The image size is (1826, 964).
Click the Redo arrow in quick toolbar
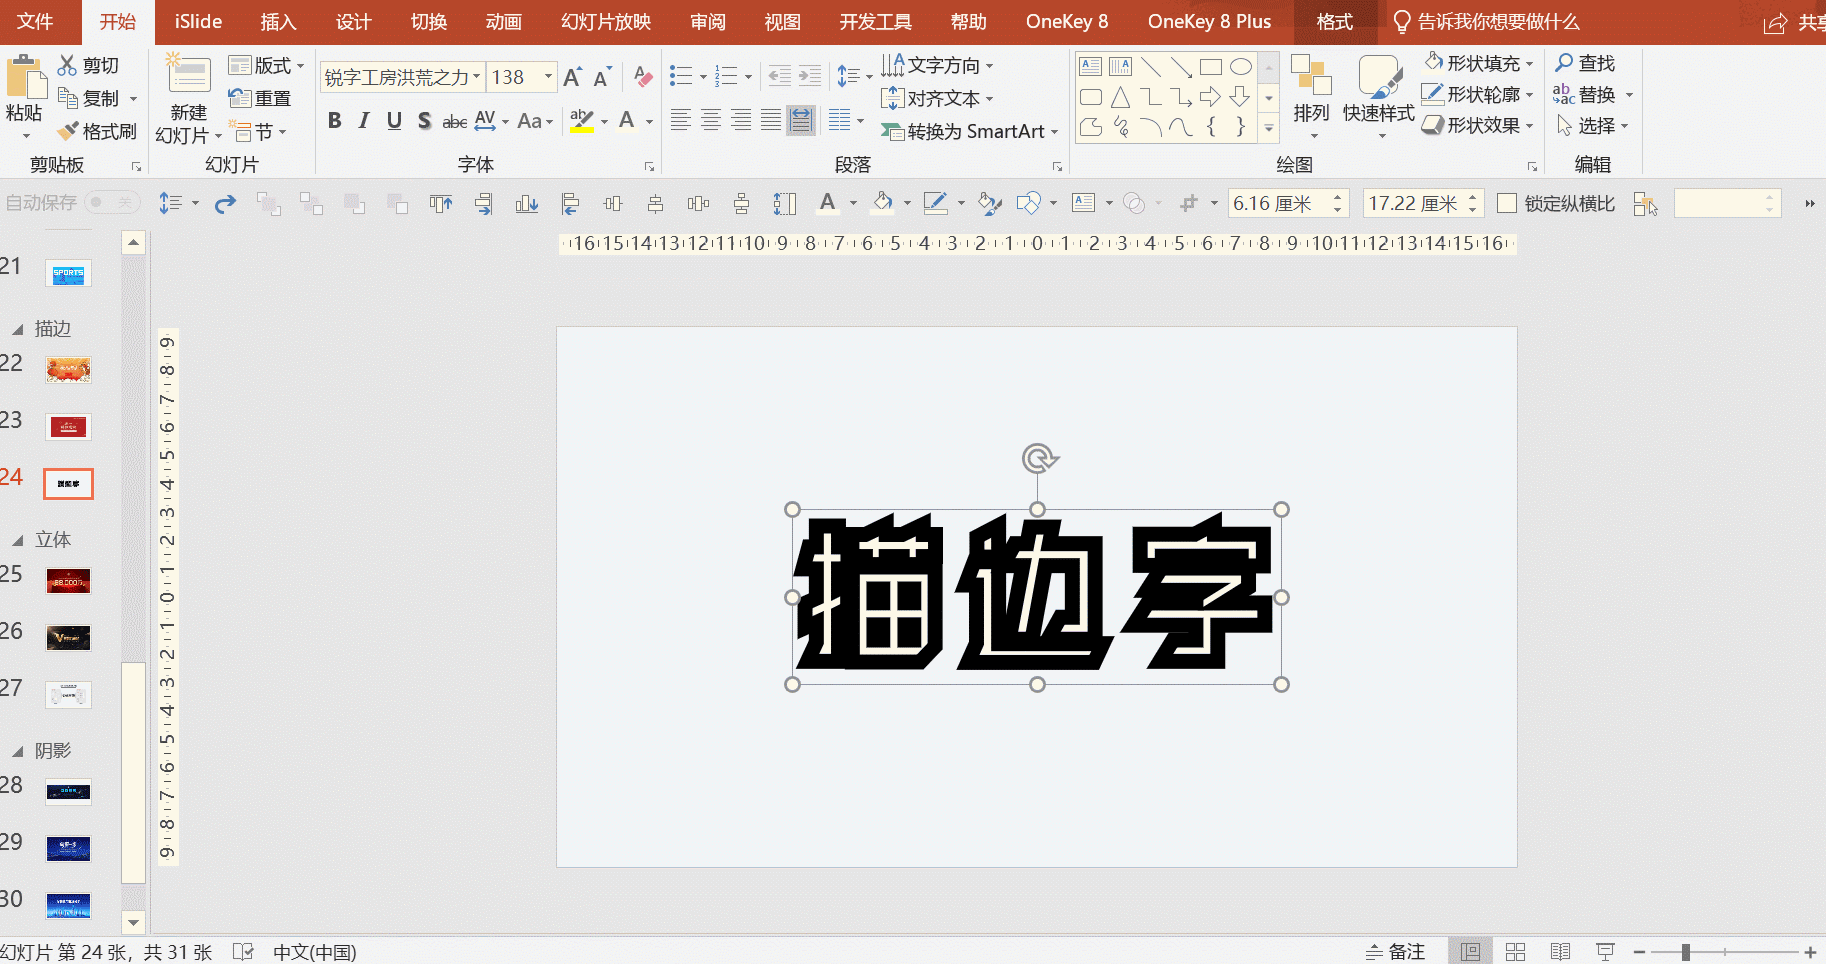226,203
